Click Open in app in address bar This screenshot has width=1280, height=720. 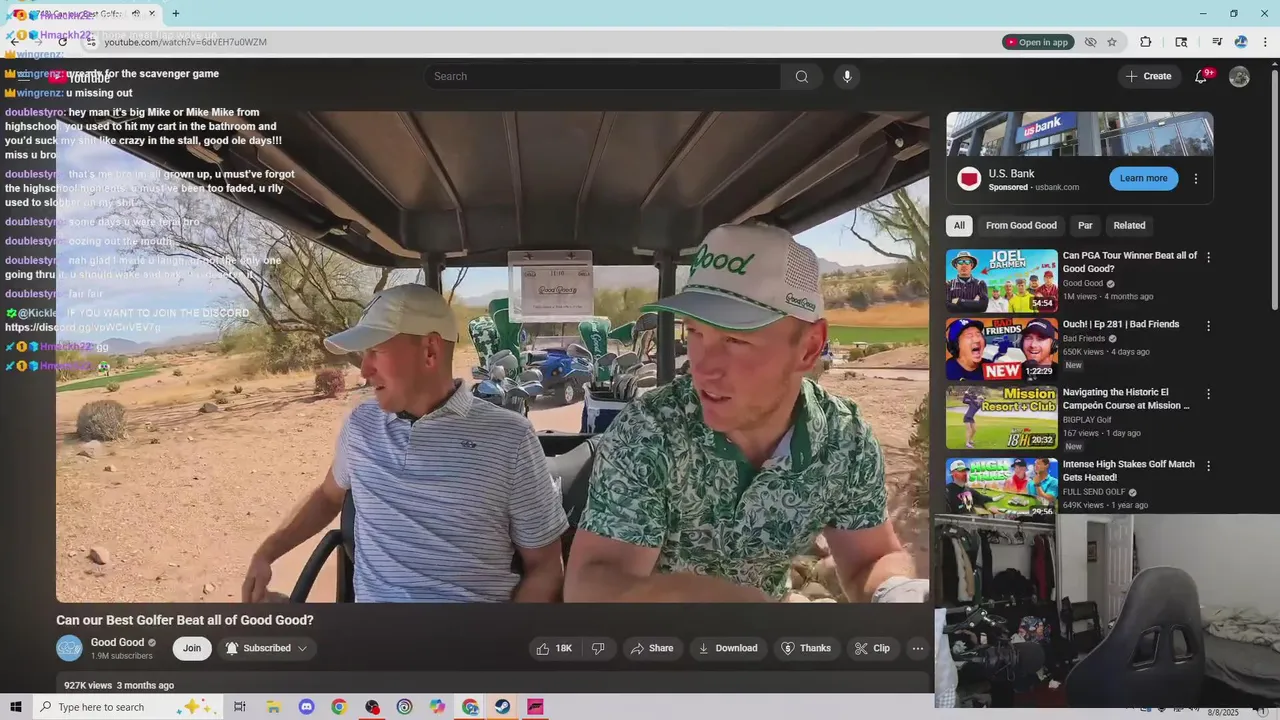coord(1037,42)
